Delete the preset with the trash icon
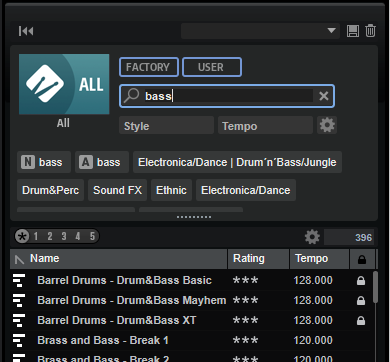 (x=370, y=31)
